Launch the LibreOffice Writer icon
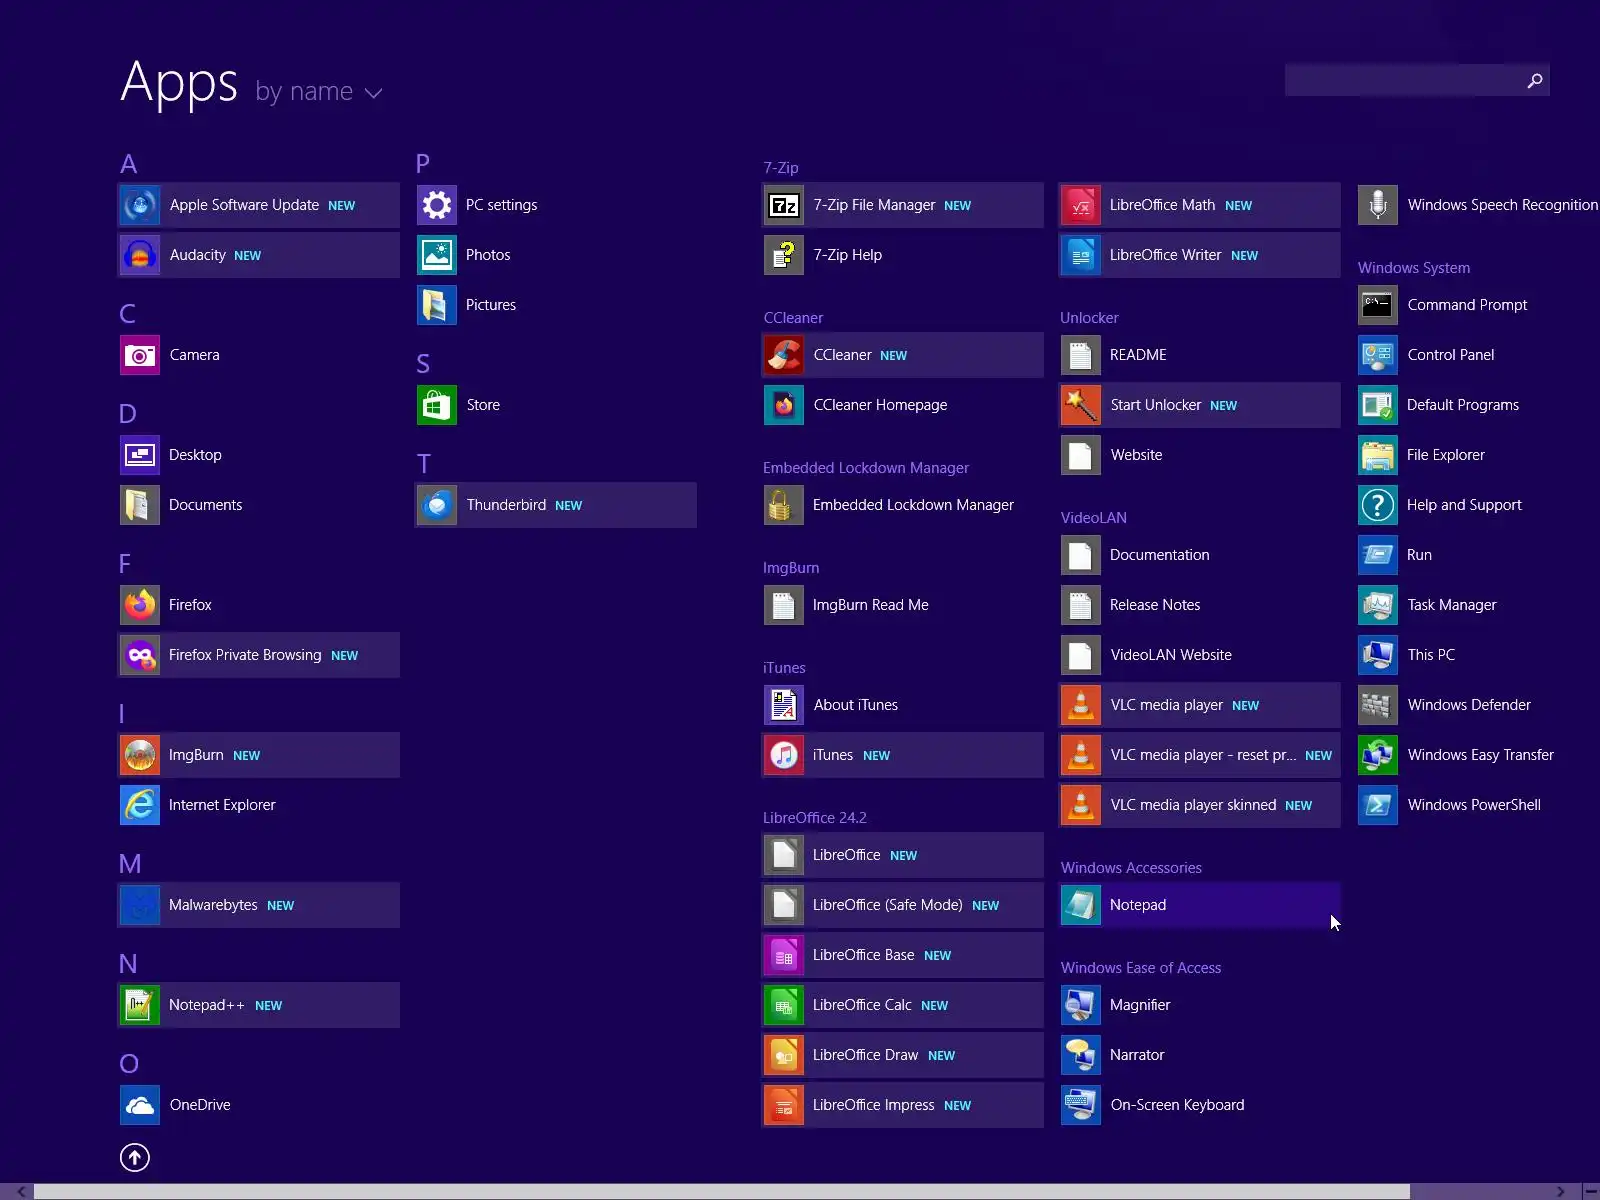Viewport: 1600px width, 1200px height. (1081, 255)
